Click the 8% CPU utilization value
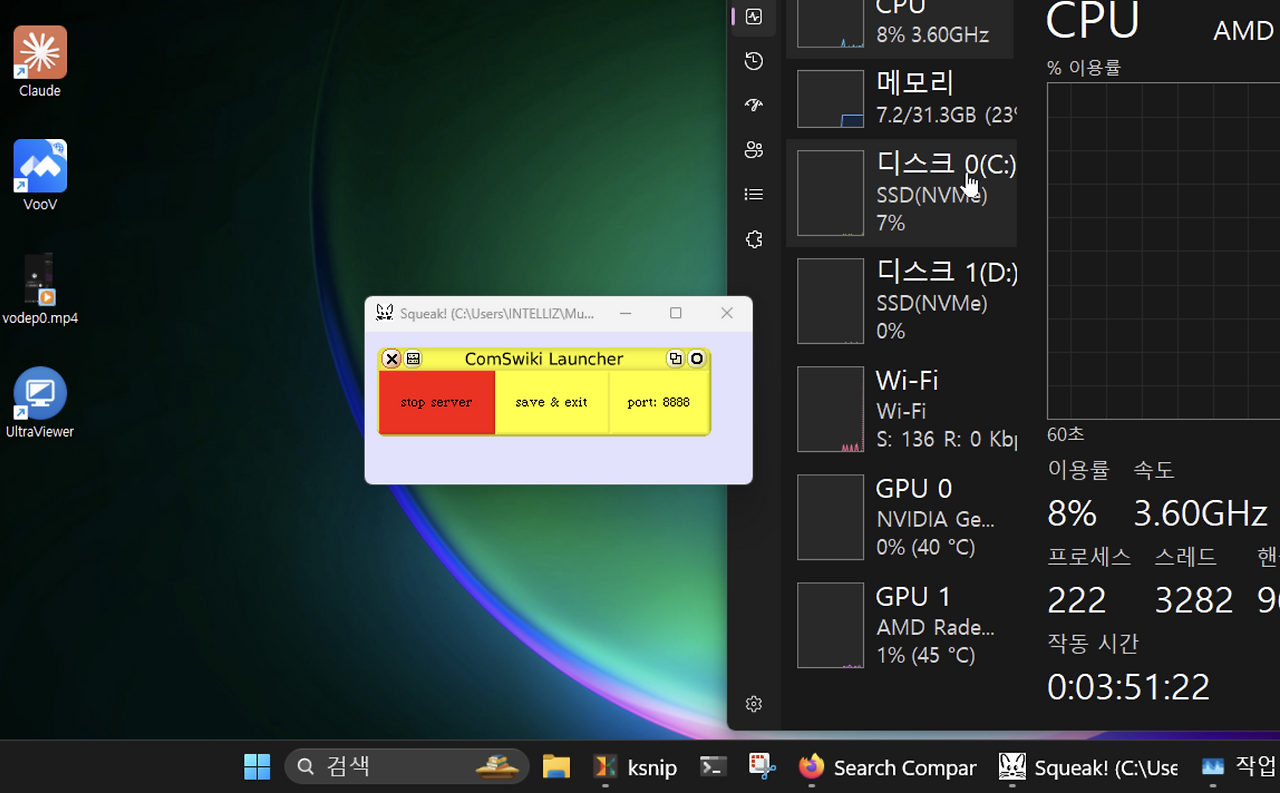The width and height of the screenshot is (1280, 793). [x=1072, y=513]
